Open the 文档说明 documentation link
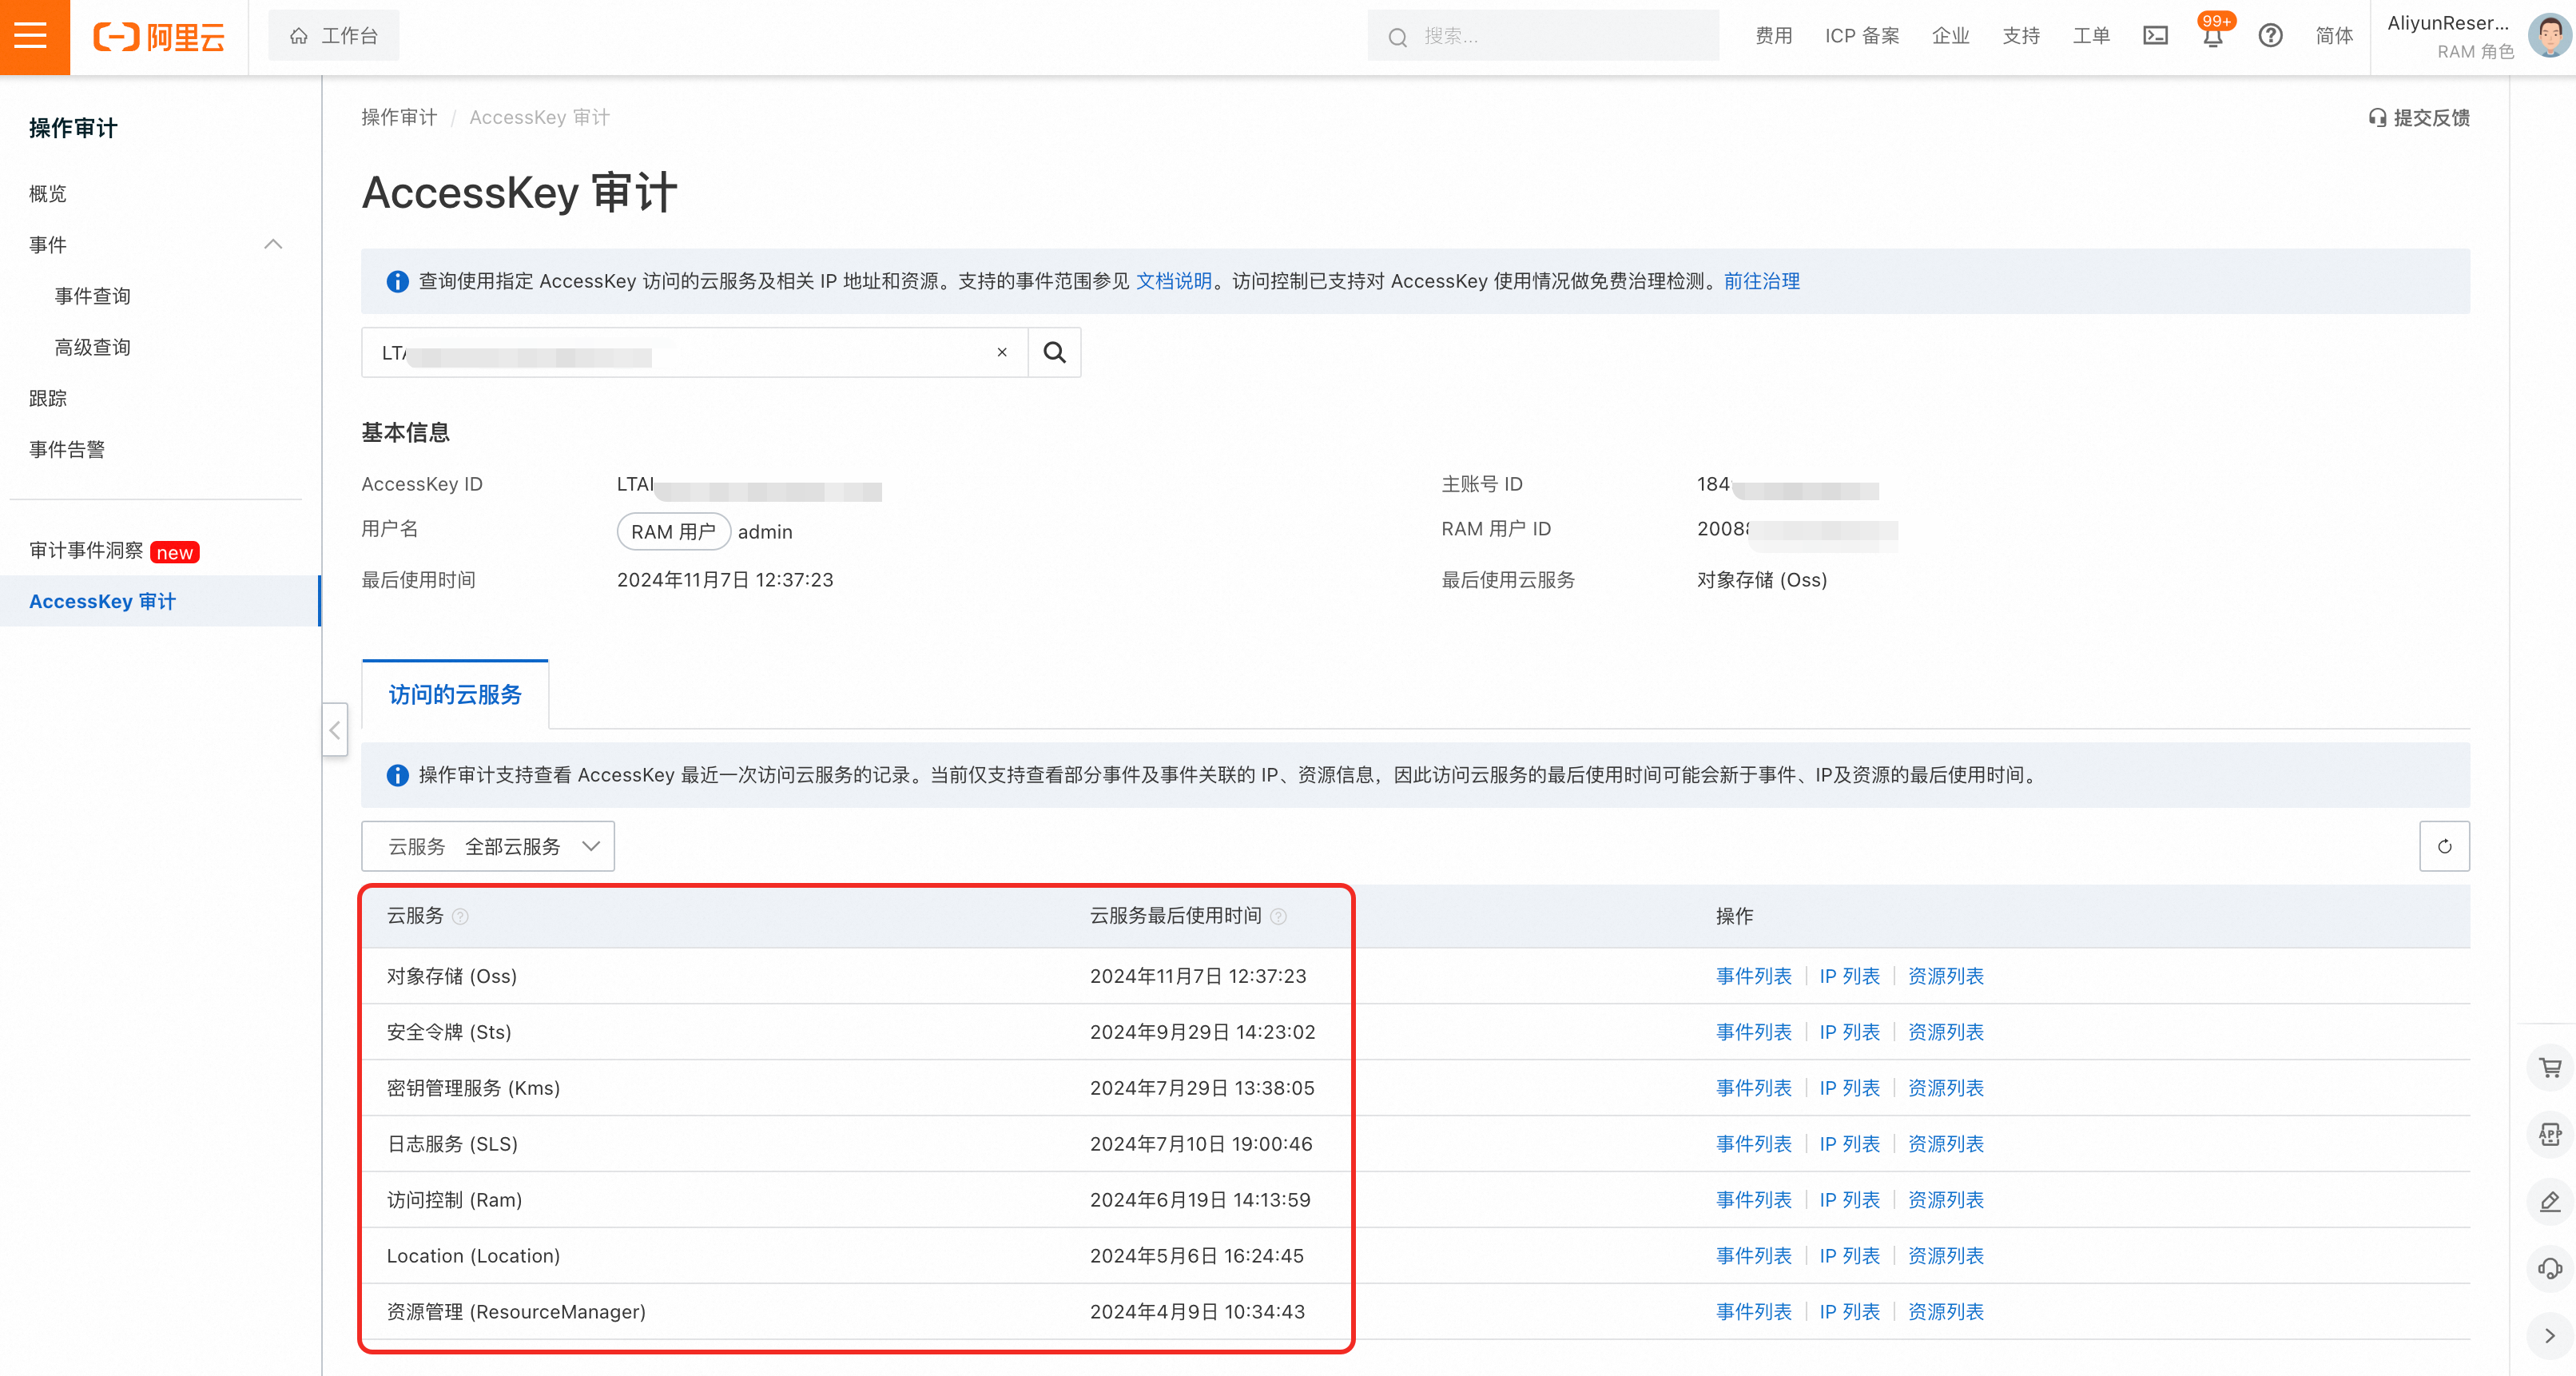The width and height of the screenshot is (2576, 1376). pyautogui.click(x=1174, y=281)
